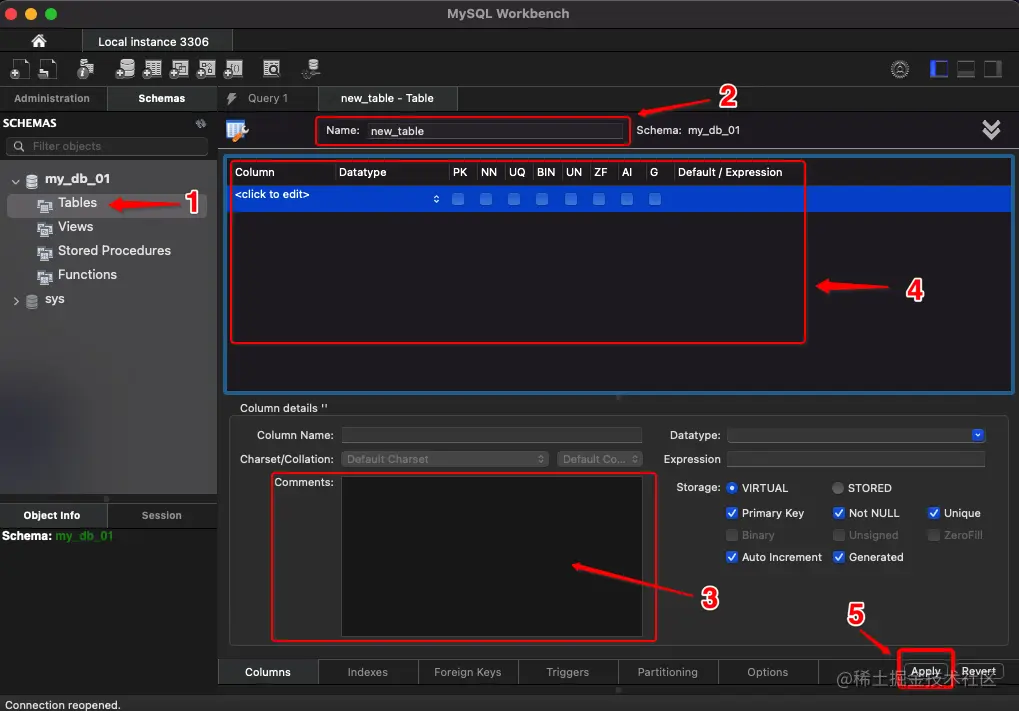Screen dimensions: 1019x711
Task: Open an SQL script file icon
Action: (x=47, y=69)
